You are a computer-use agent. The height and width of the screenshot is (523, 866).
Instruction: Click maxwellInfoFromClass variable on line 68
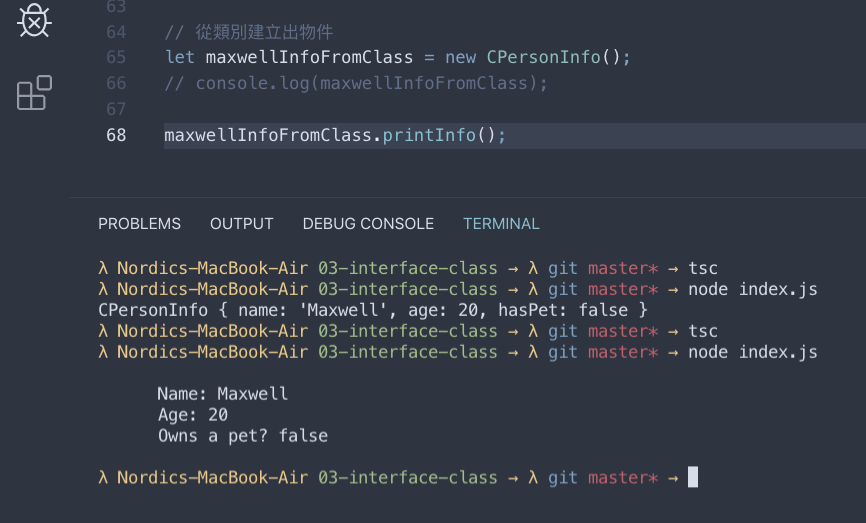tap(268, 135)
